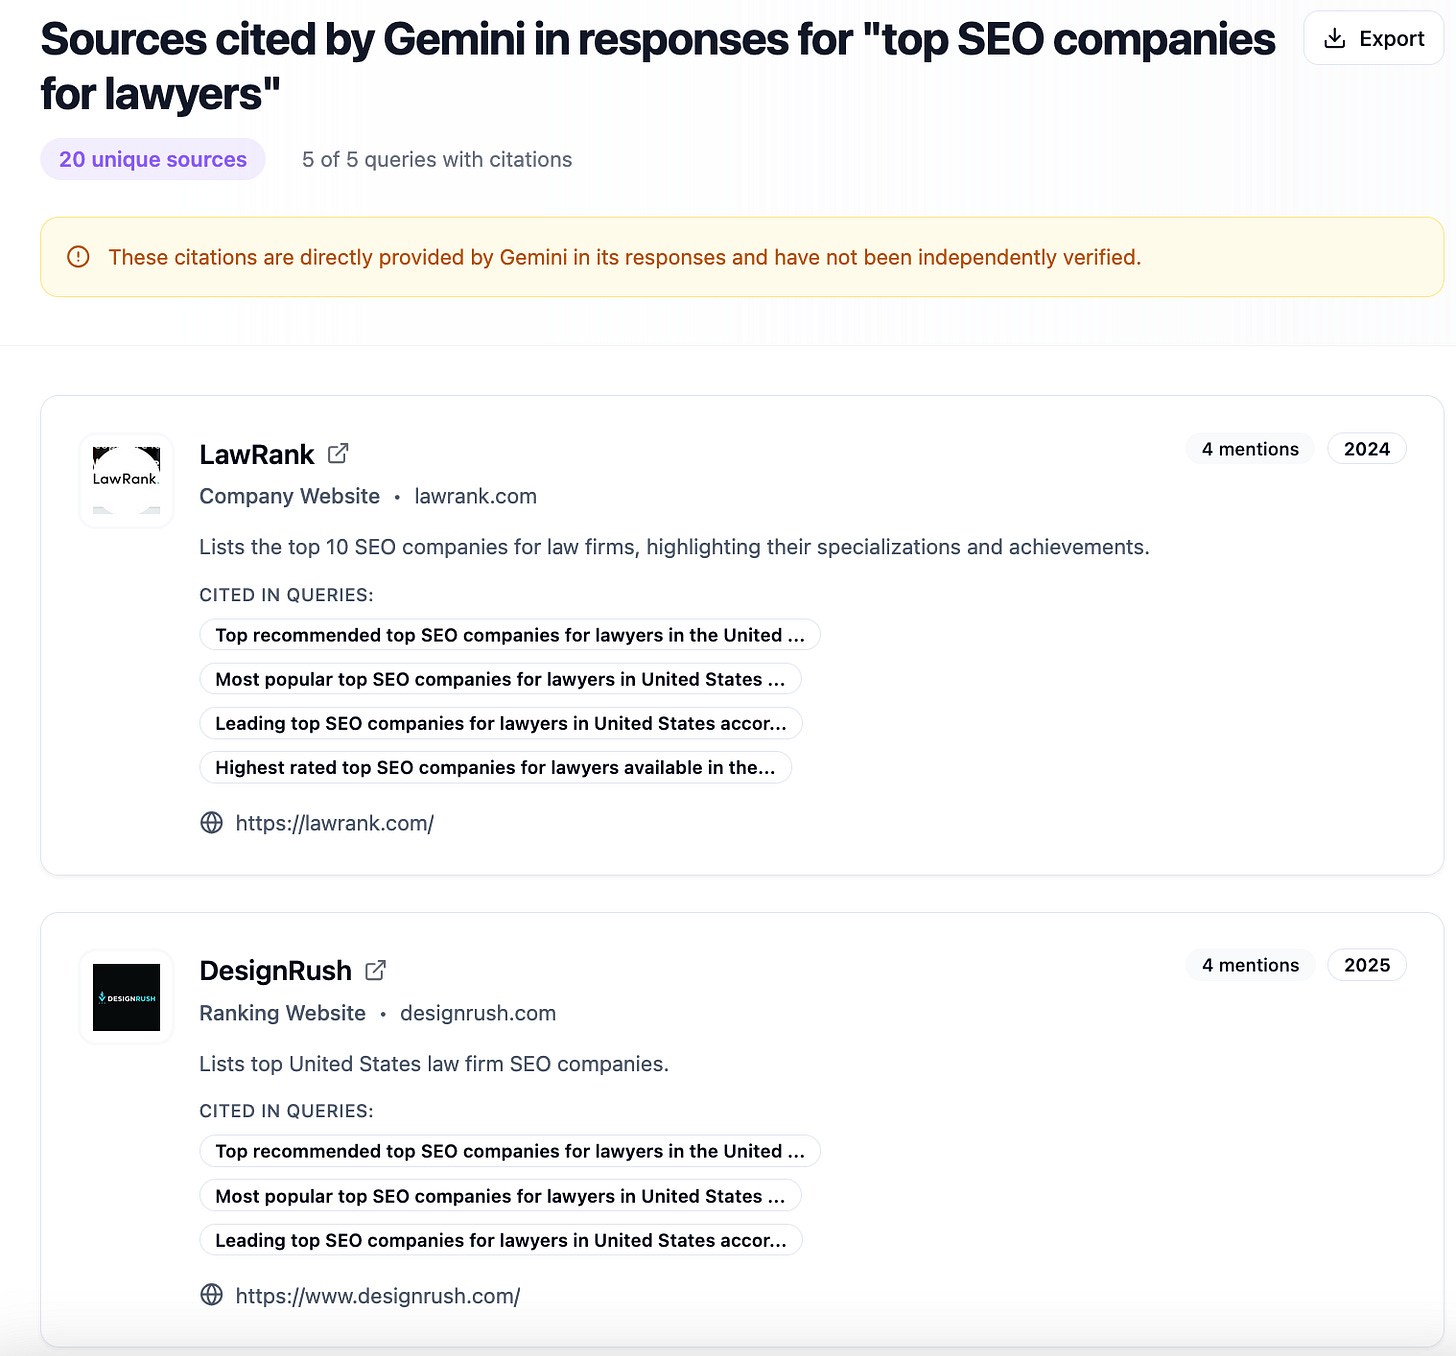Viewport: 1456px width, 1356px height.
Task: Click the globe icon beside designrush.com URL
Action: (x=212, y=1295)
